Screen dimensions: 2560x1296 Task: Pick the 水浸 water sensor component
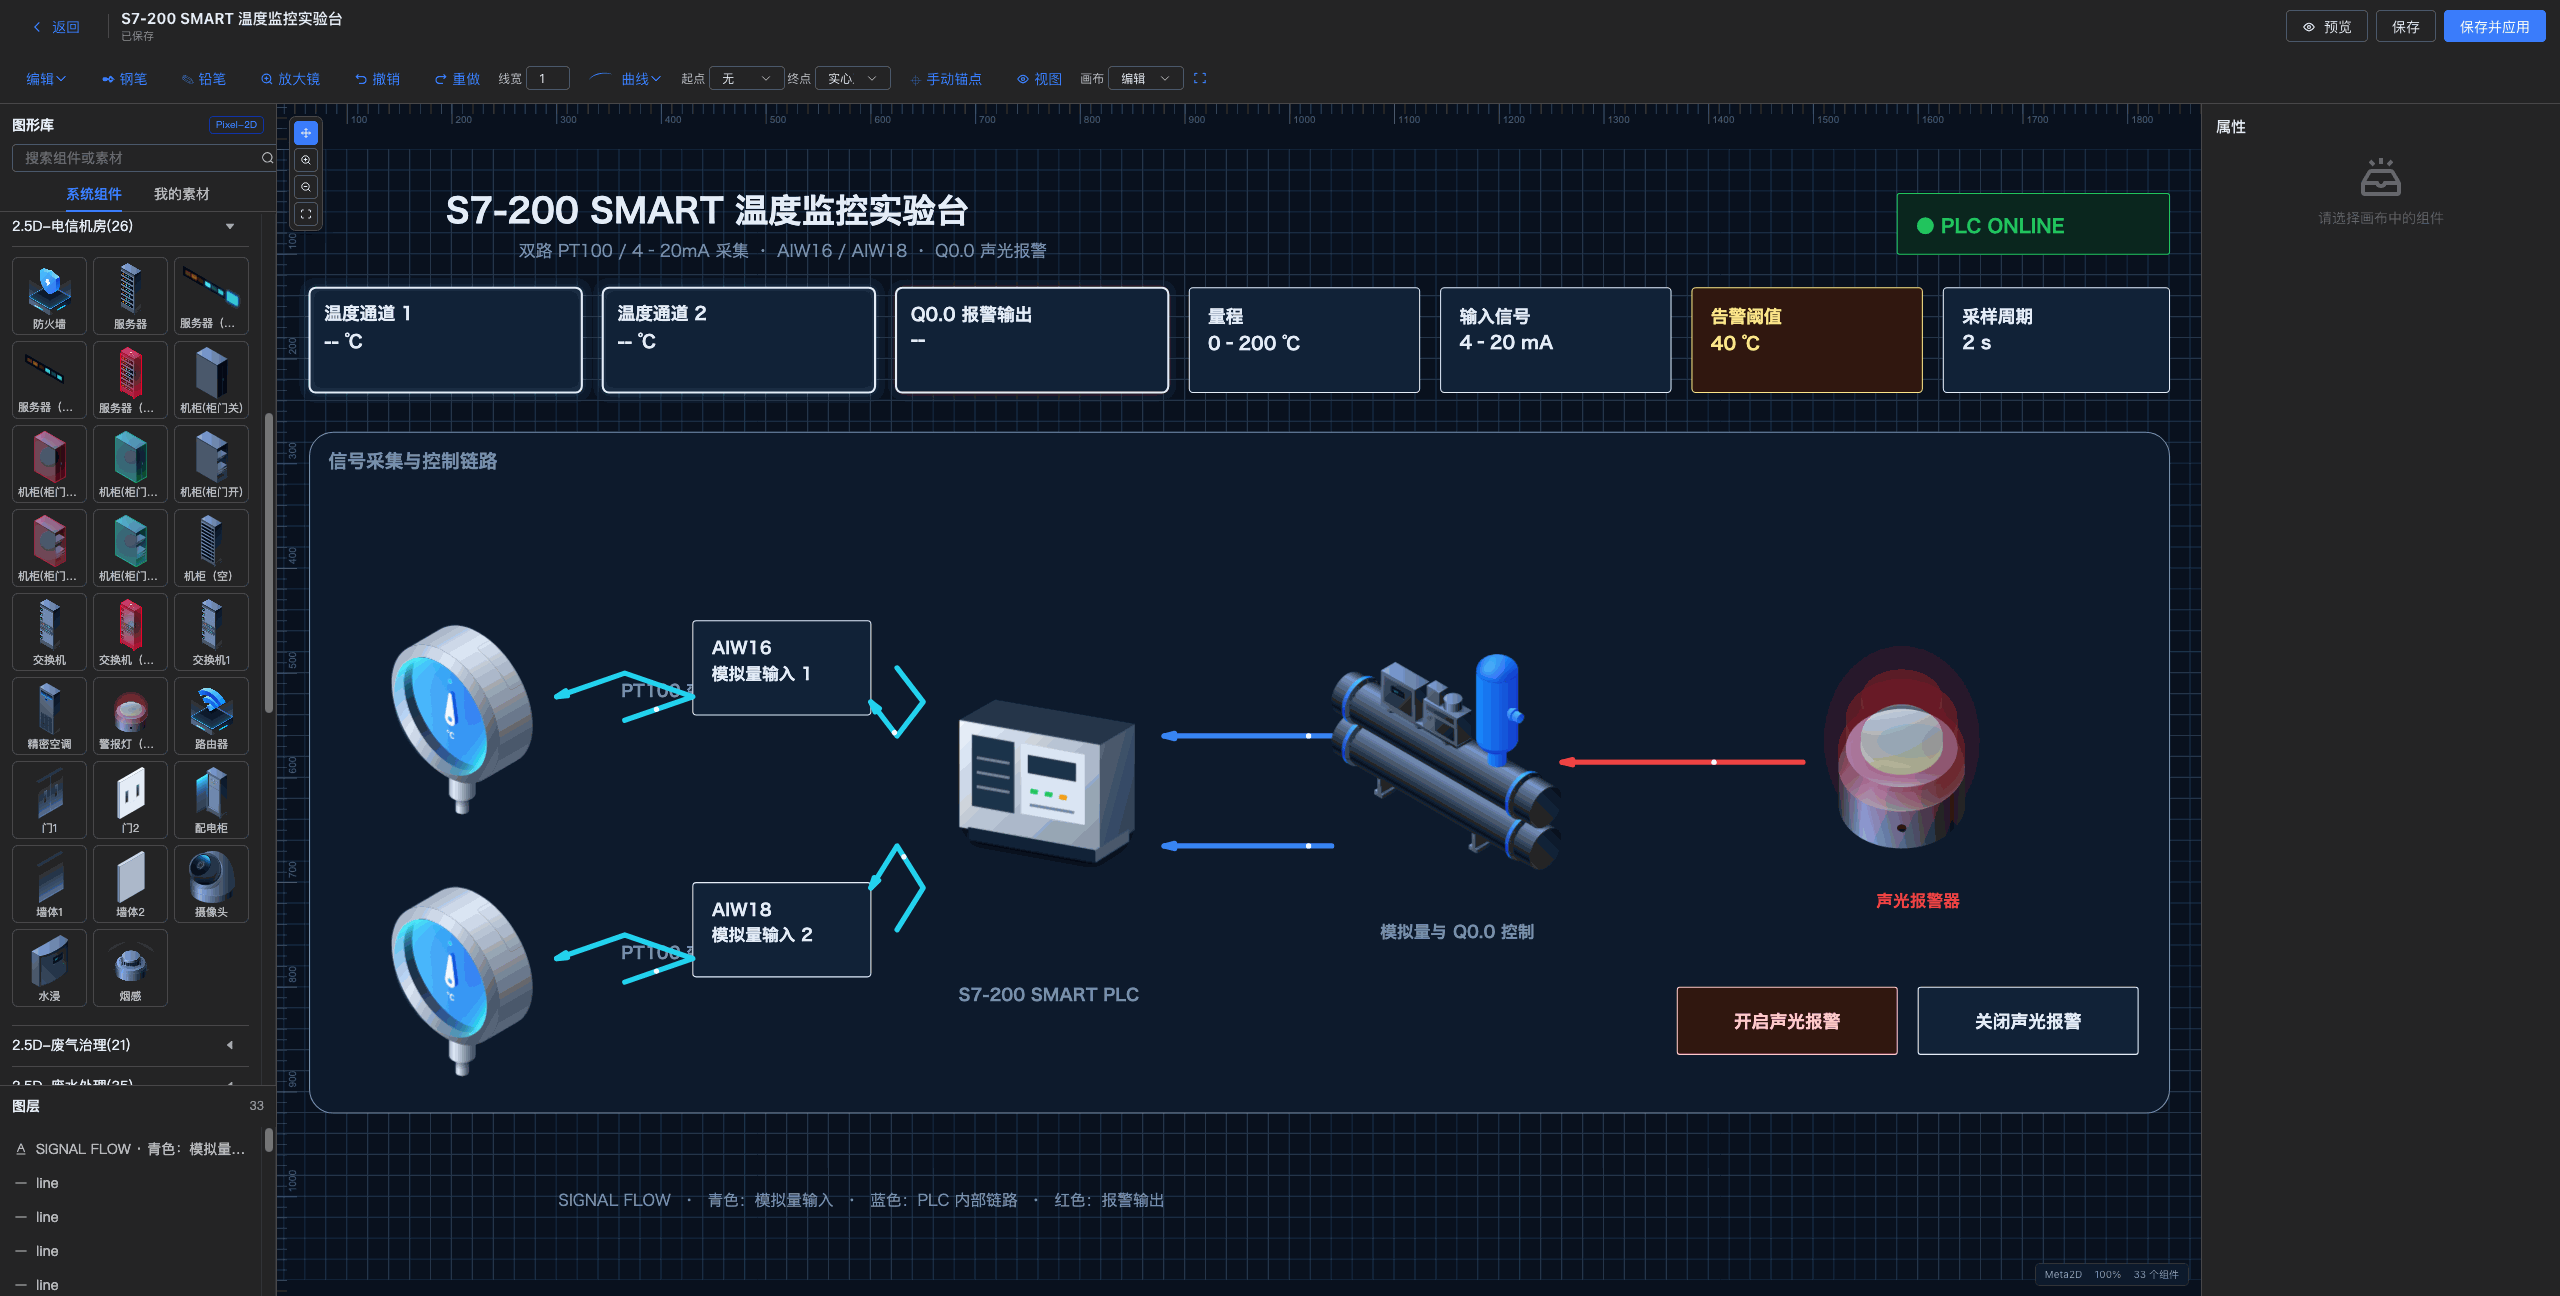49,968
